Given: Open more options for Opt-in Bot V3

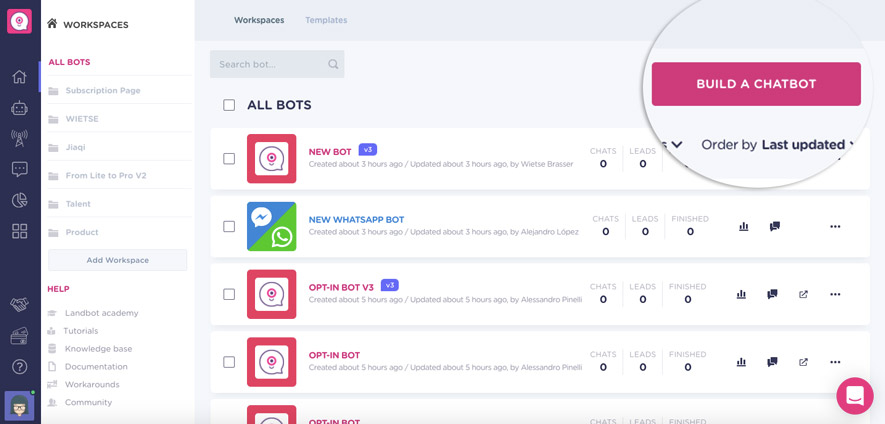Looking at the screenshot, I should click(835, 294).
